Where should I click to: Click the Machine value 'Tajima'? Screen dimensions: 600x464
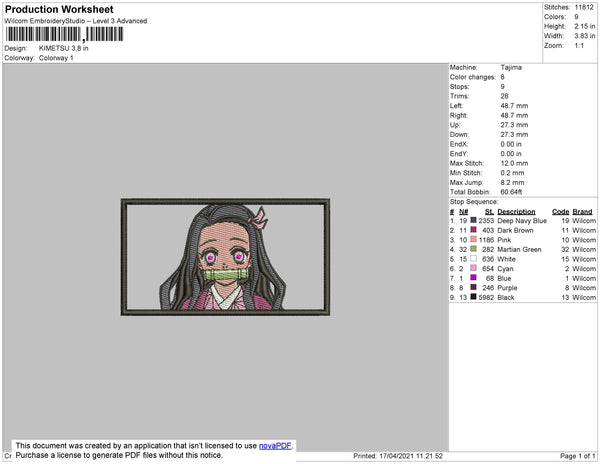[x=511, y=67]
